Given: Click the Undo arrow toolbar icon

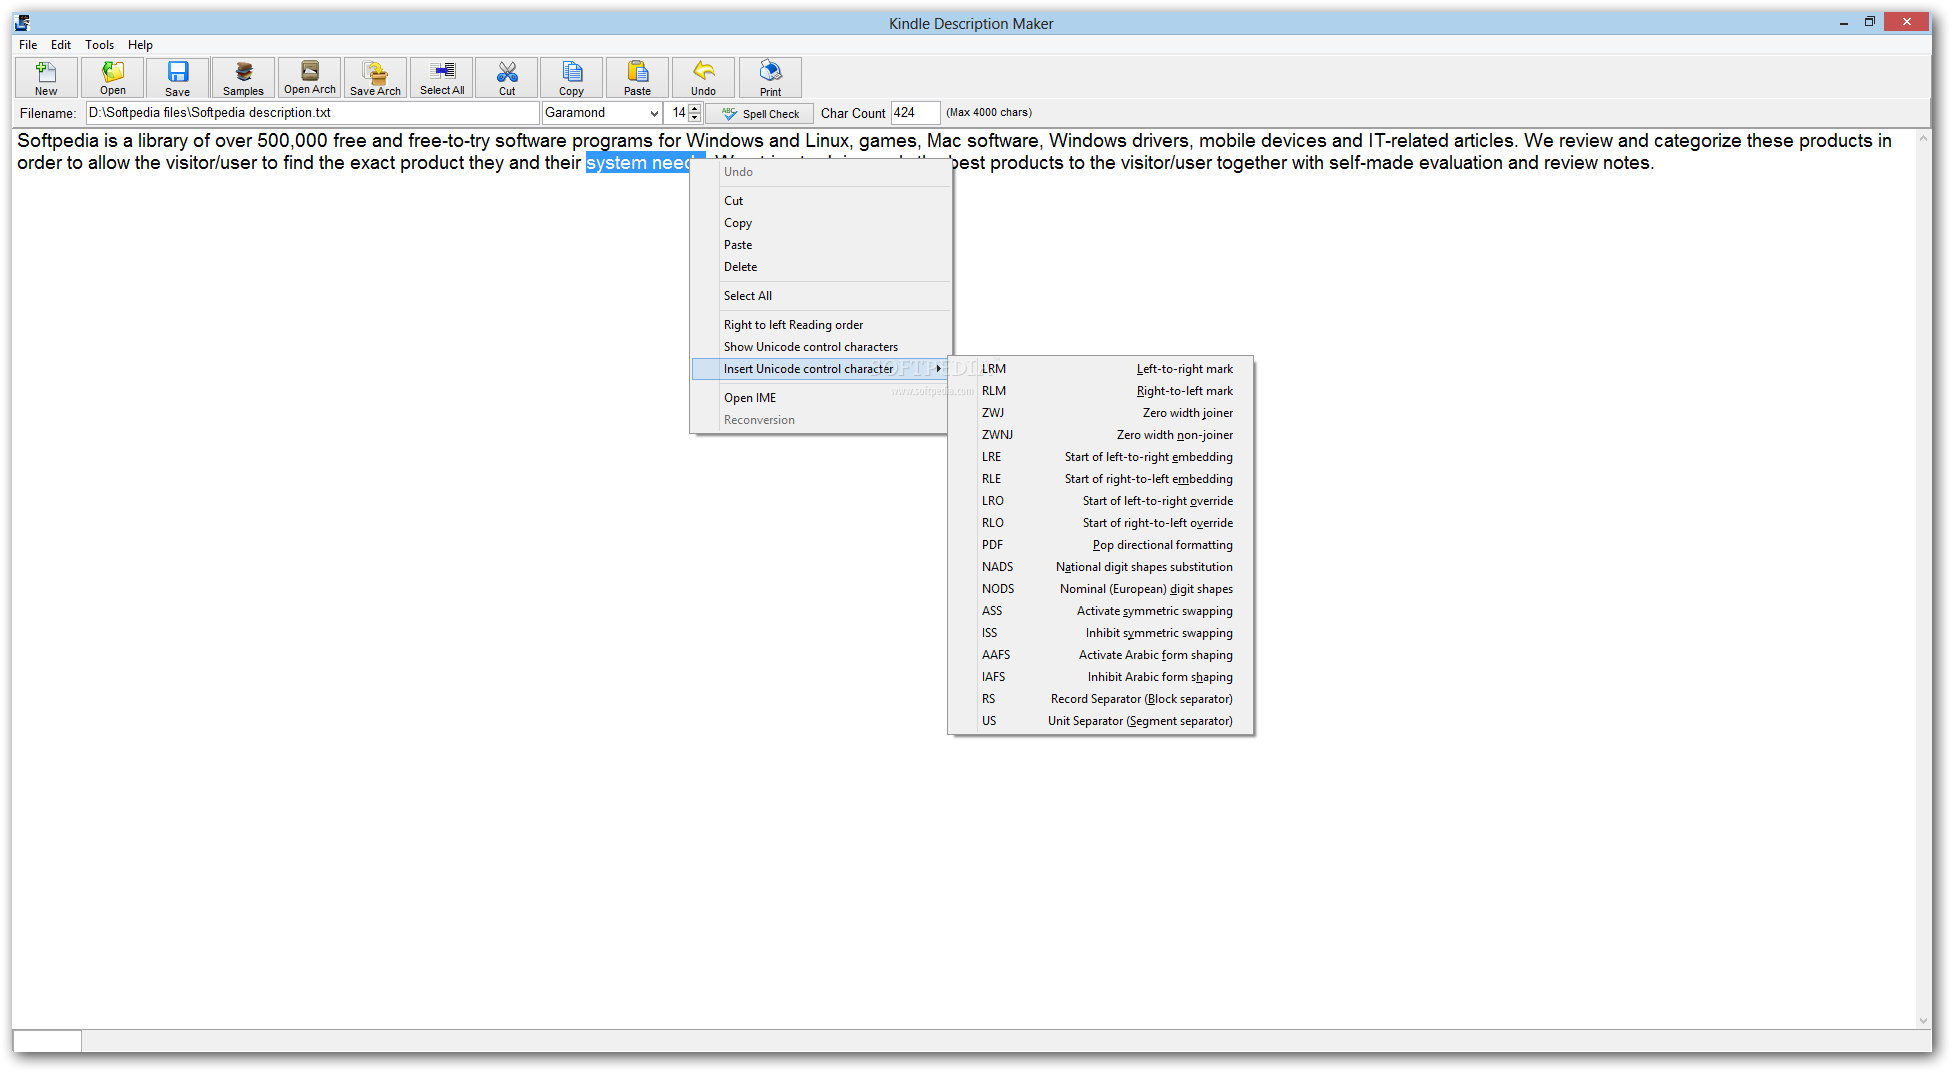Looking at the screenshot, I should pyautogui.click(x=703, y=77).
